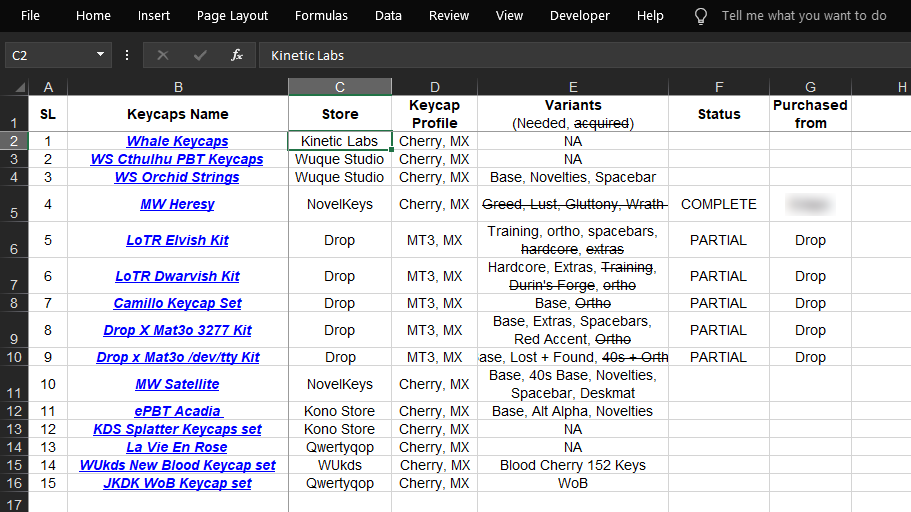
Task: Select the Blood Cherry 152 Keys cell
Action: coord(573,466)
